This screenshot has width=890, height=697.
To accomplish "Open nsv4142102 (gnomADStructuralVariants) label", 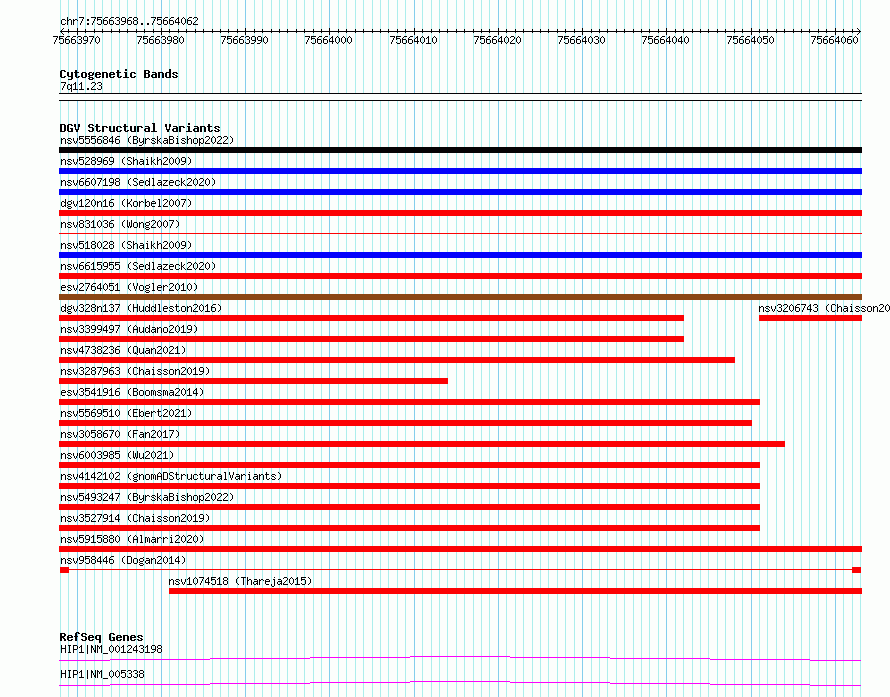I will (171, 476).
